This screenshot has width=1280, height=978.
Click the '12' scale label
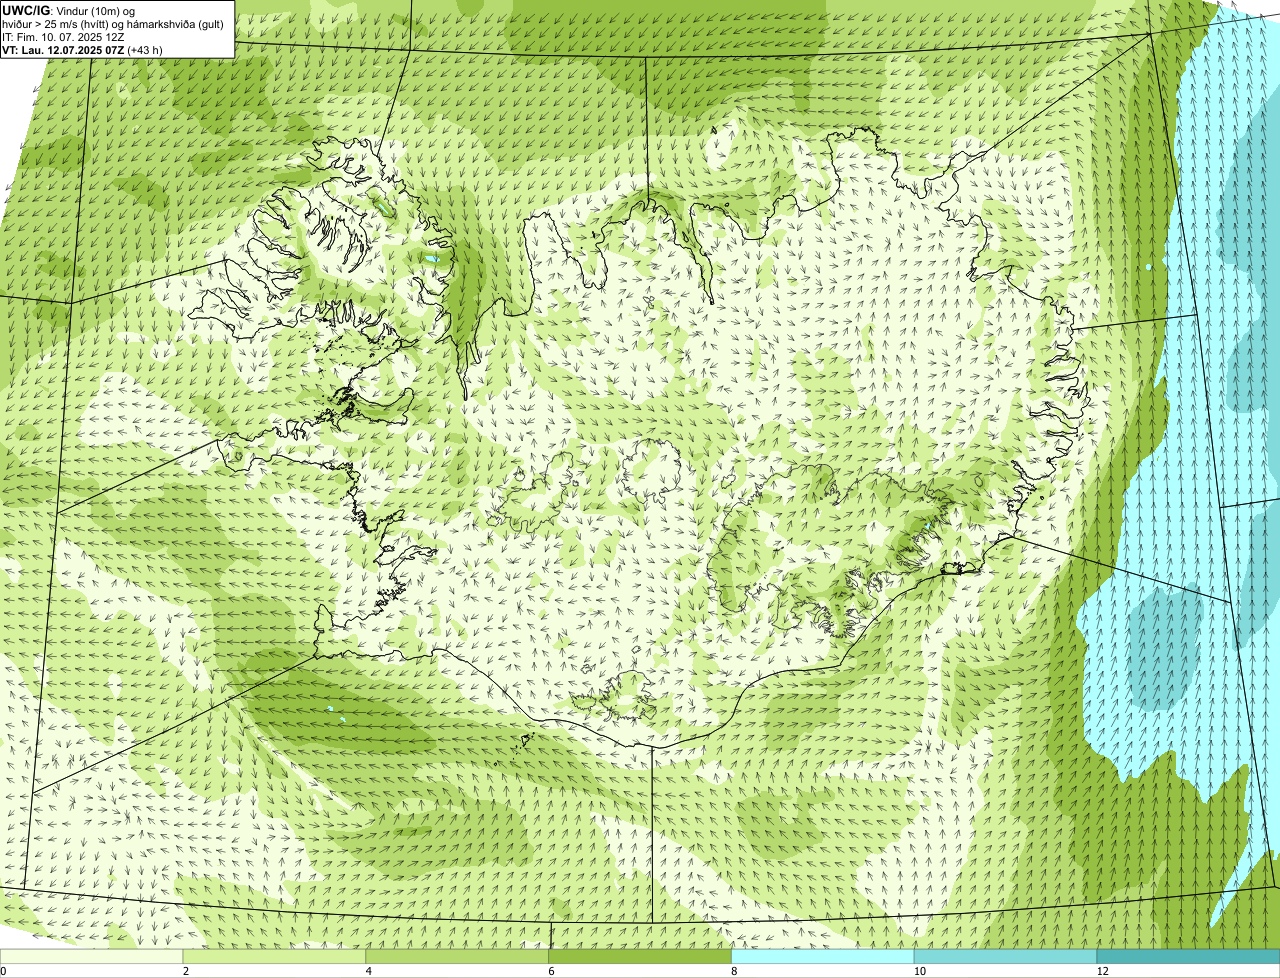1102,971
